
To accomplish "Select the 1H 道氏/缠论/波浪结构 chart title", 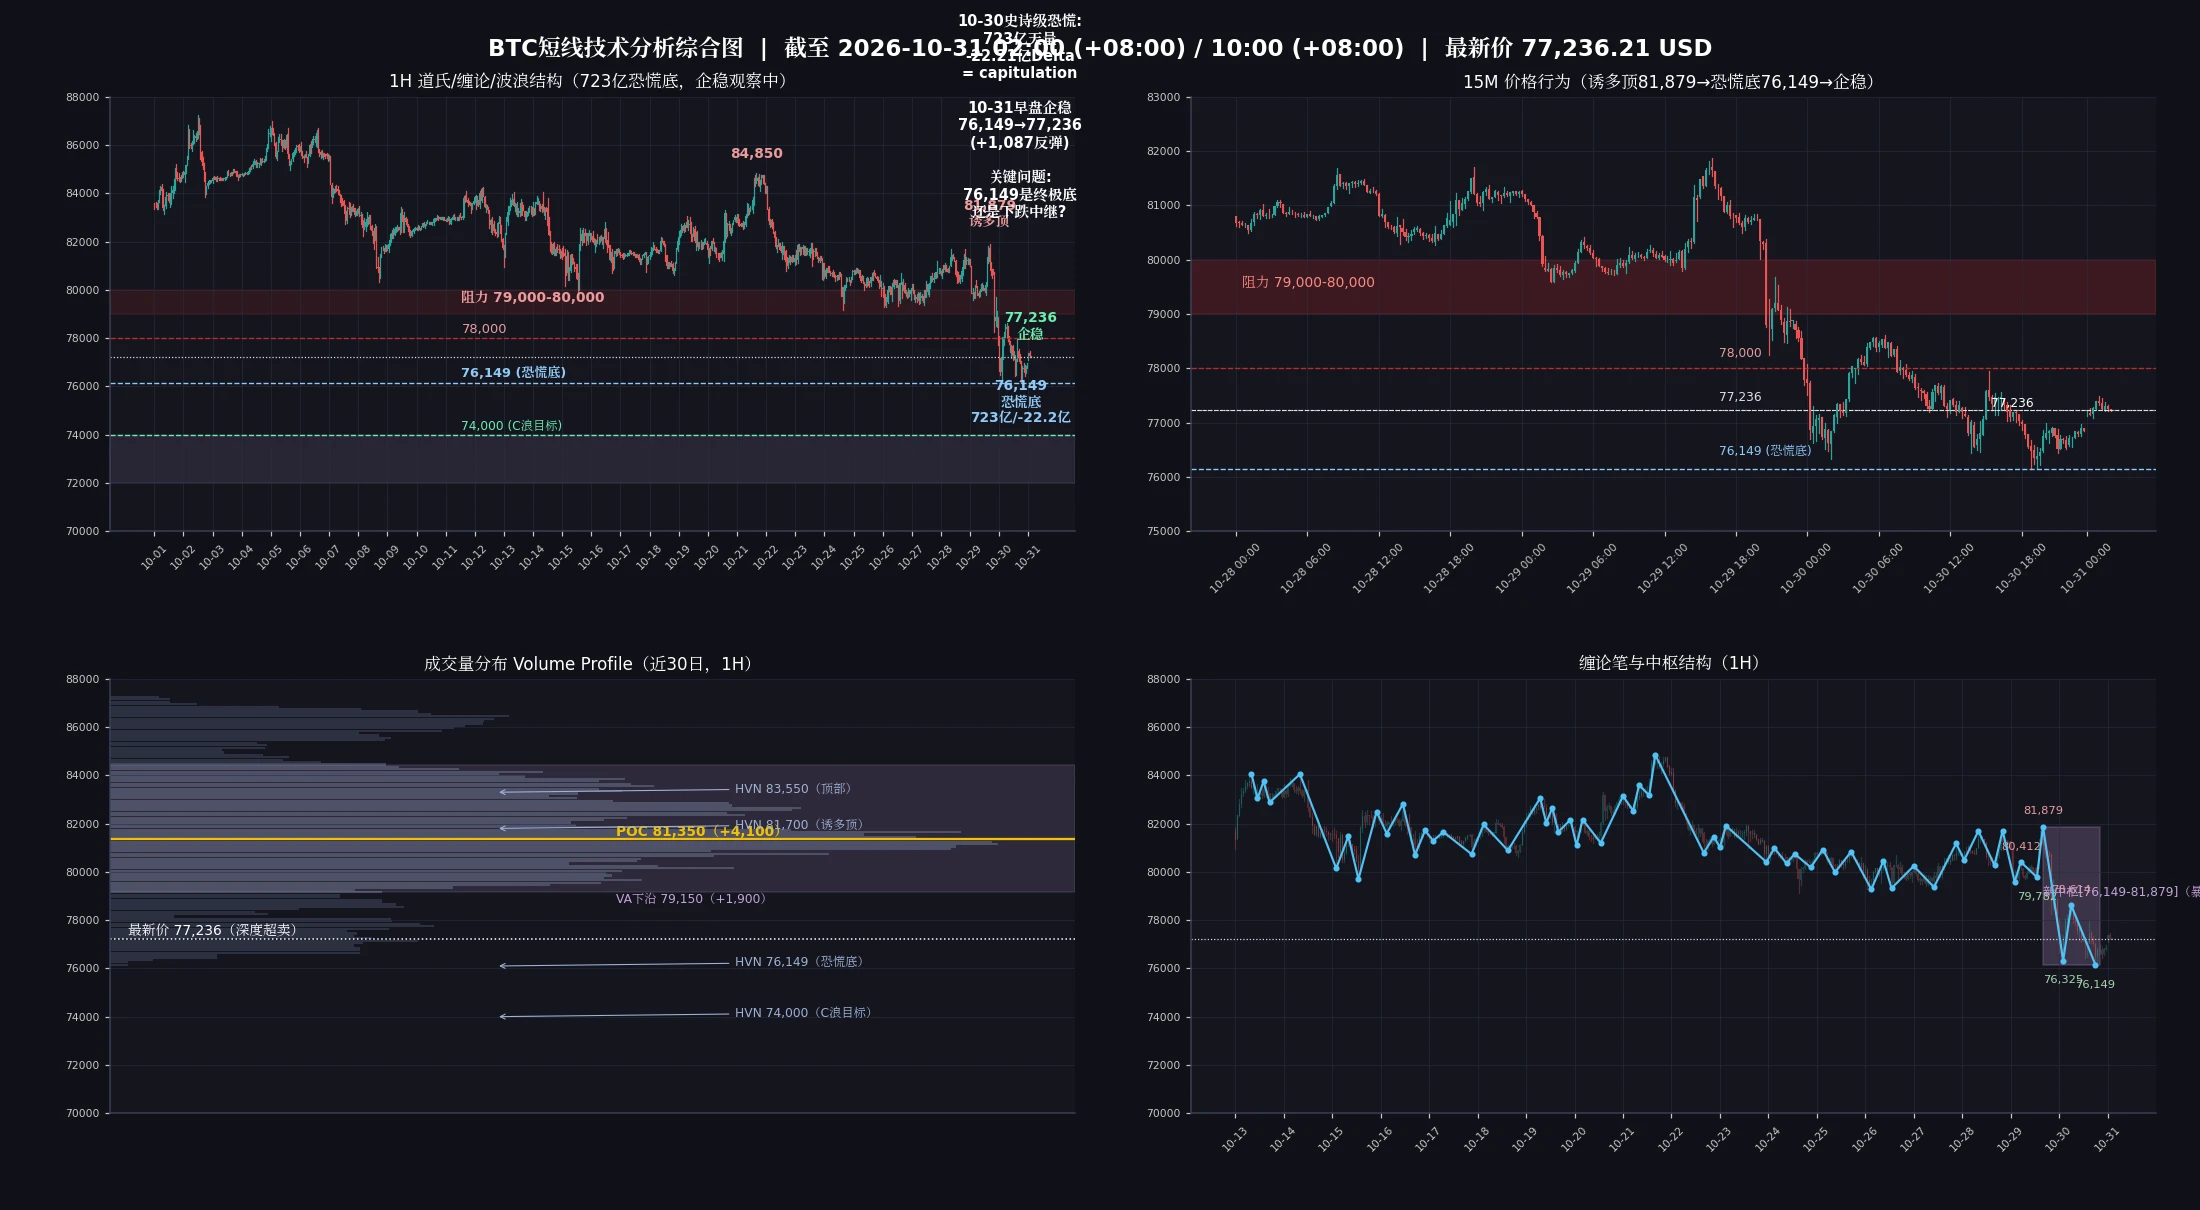I will coord(592,81).
